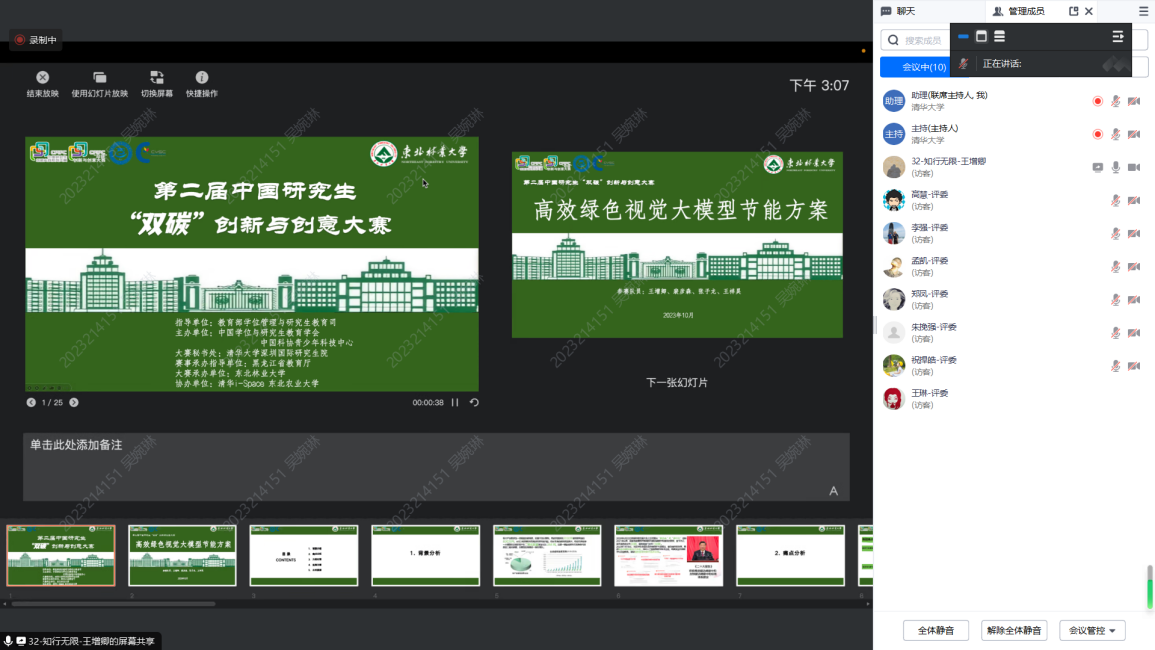The height and width of the screenshot is (650, 1155).
Task: Unmute microphone of 李强-评委
Action: pos(1115,233)
